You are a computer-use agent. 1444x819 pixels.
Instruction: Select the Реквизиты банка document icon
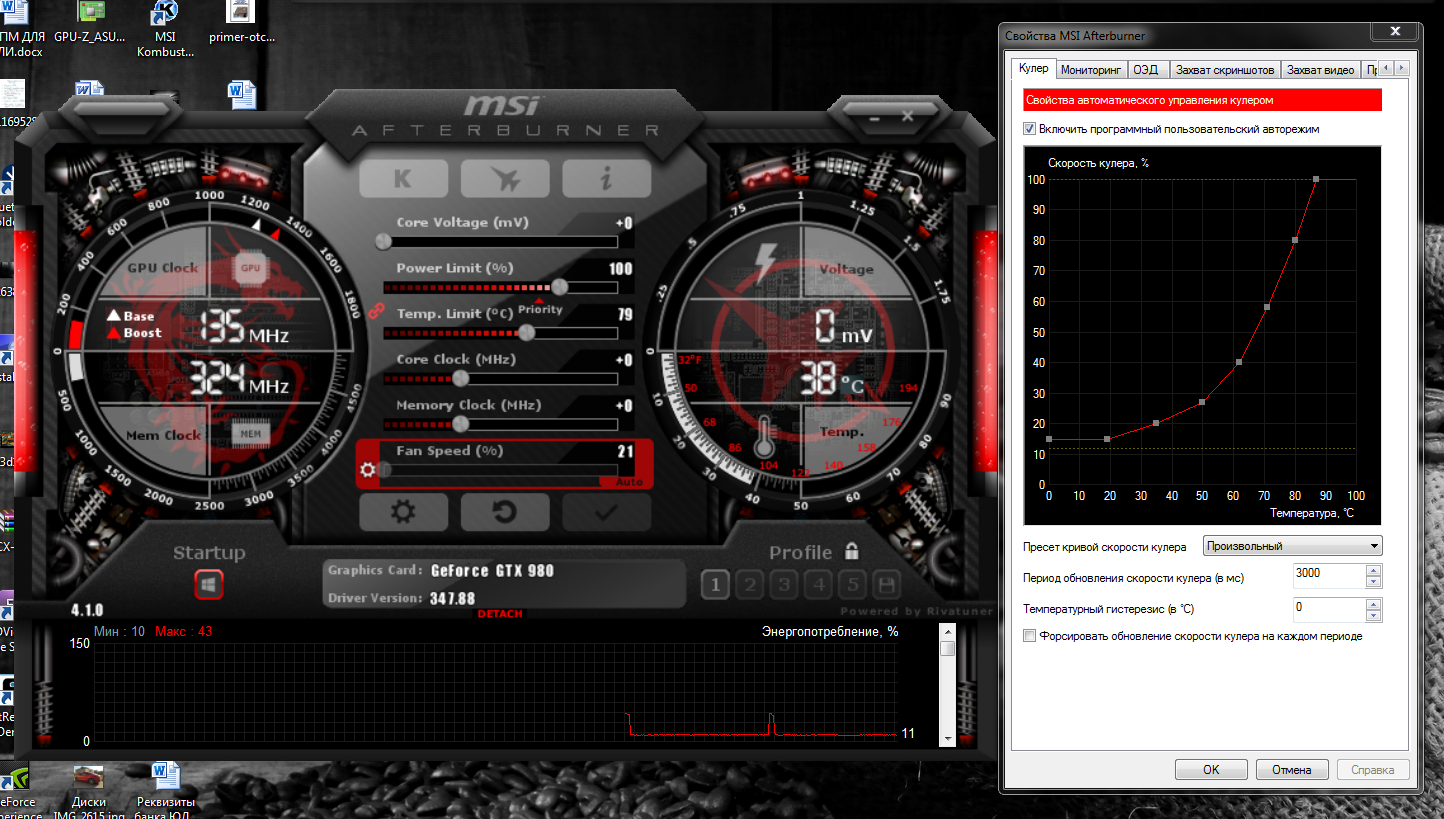pos(165,790)
